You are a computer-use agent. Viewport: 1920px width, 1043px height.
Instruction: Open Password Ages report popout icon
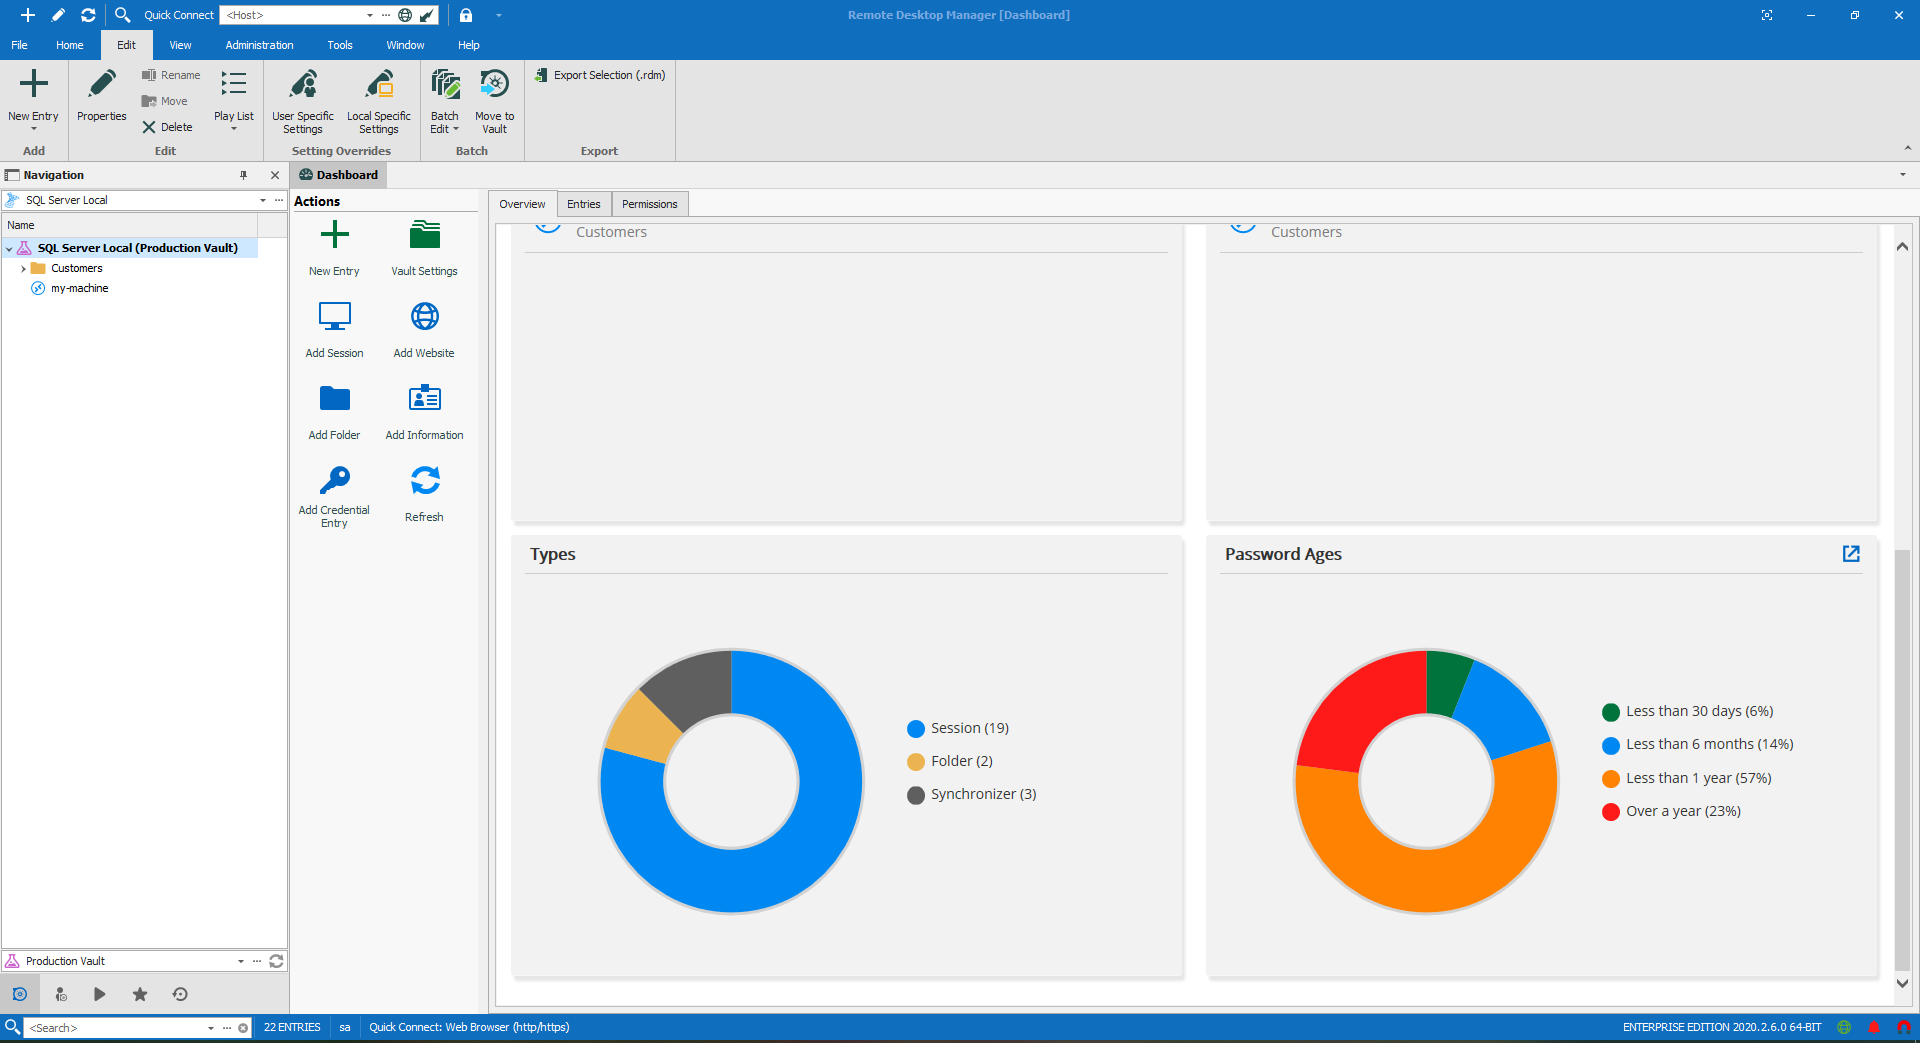coord(1850,554)
